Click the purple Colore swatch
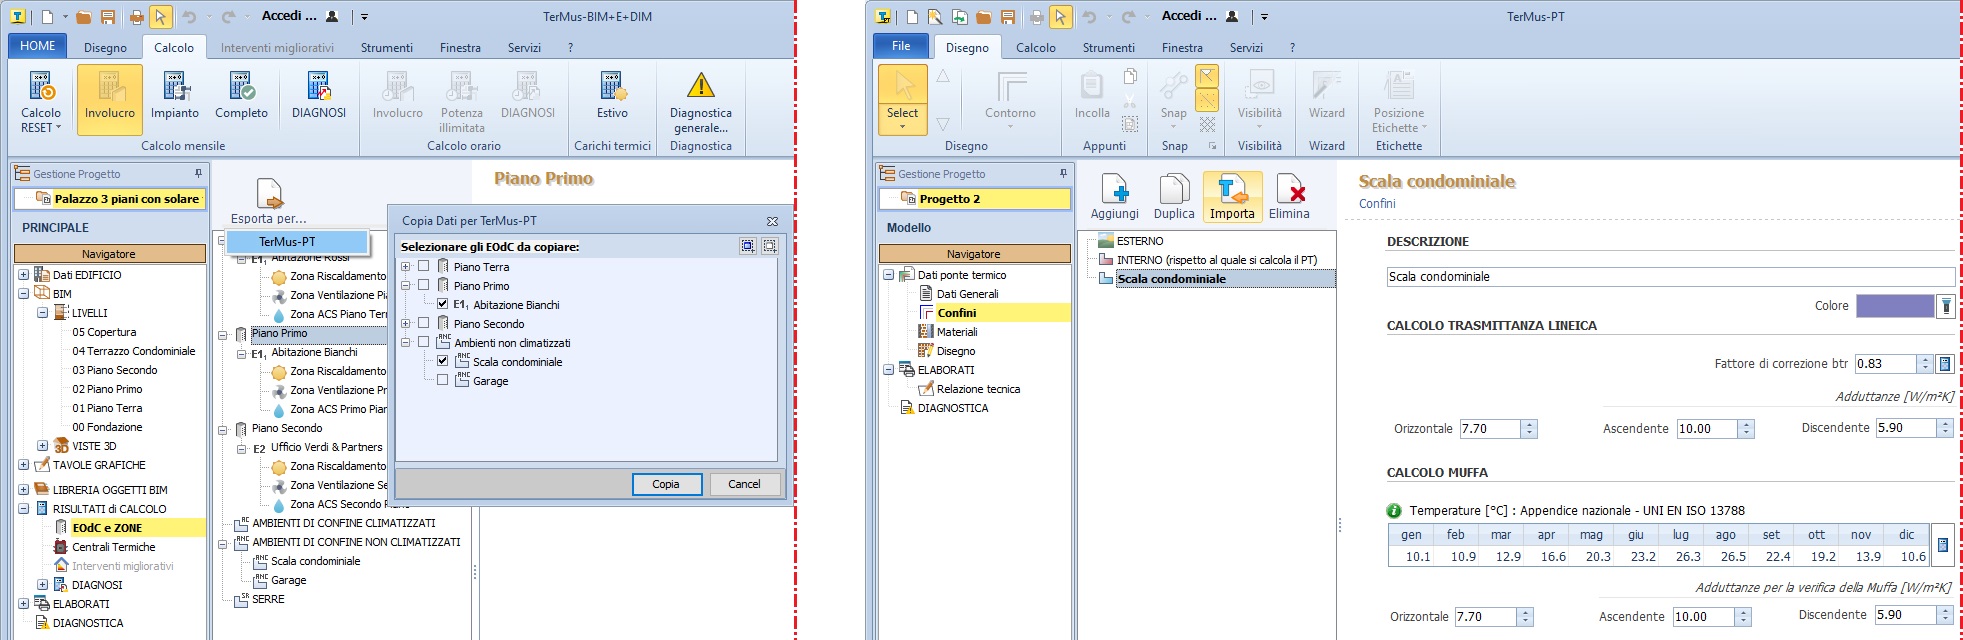The height and width of the screenshot is (640, 1963). pyautogui.click(x=1894, y=306)
